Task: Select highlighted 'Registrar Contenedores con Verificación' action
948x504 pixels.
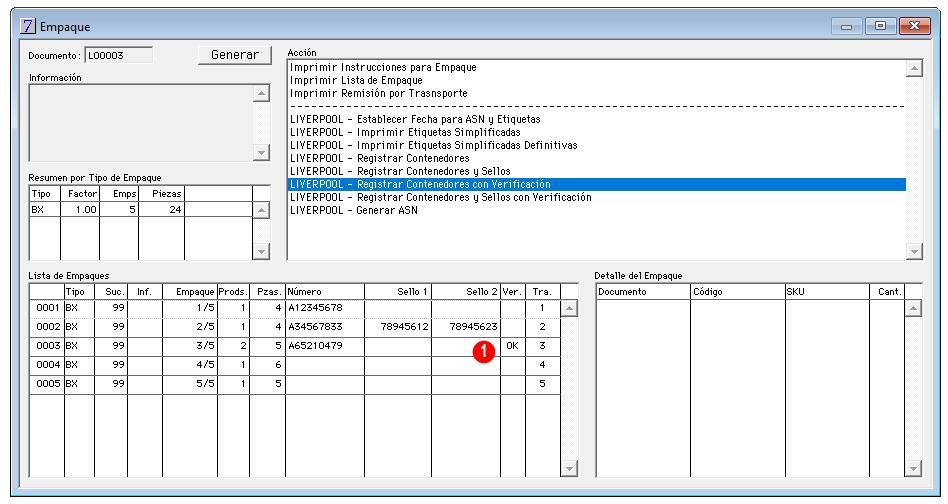Action: click(596, 184)
